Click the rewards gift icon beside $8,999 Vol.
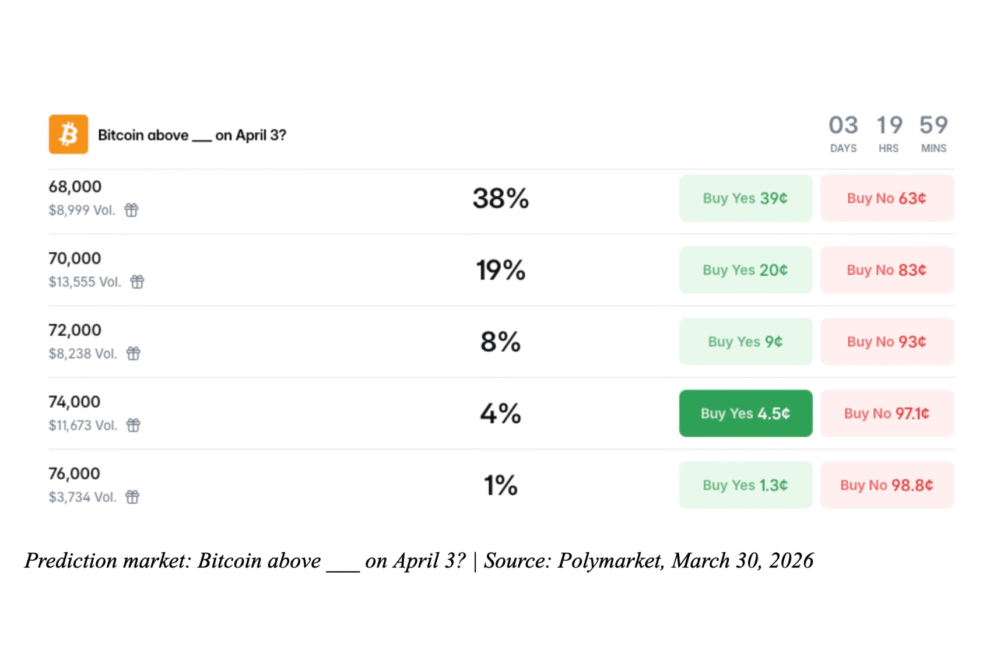Image resolution: width=990 pixels, height=660 pixels. click(131, 210)
